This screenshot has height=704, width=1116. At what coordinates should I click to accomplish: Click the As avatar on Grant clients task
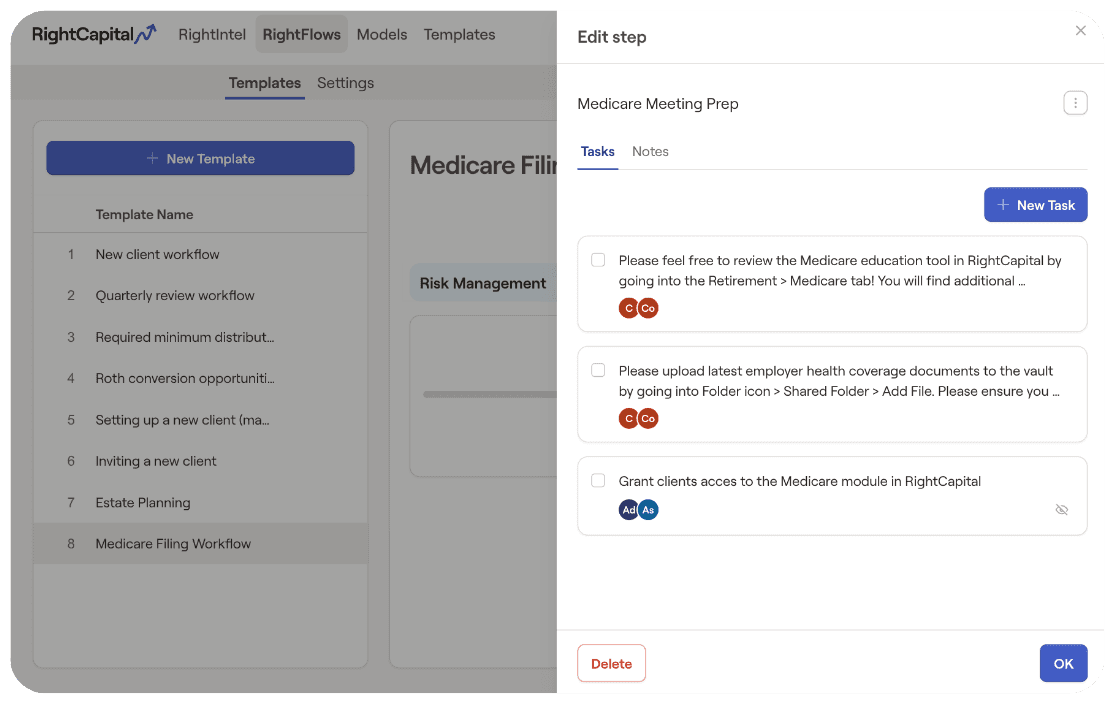click(648, 510)
